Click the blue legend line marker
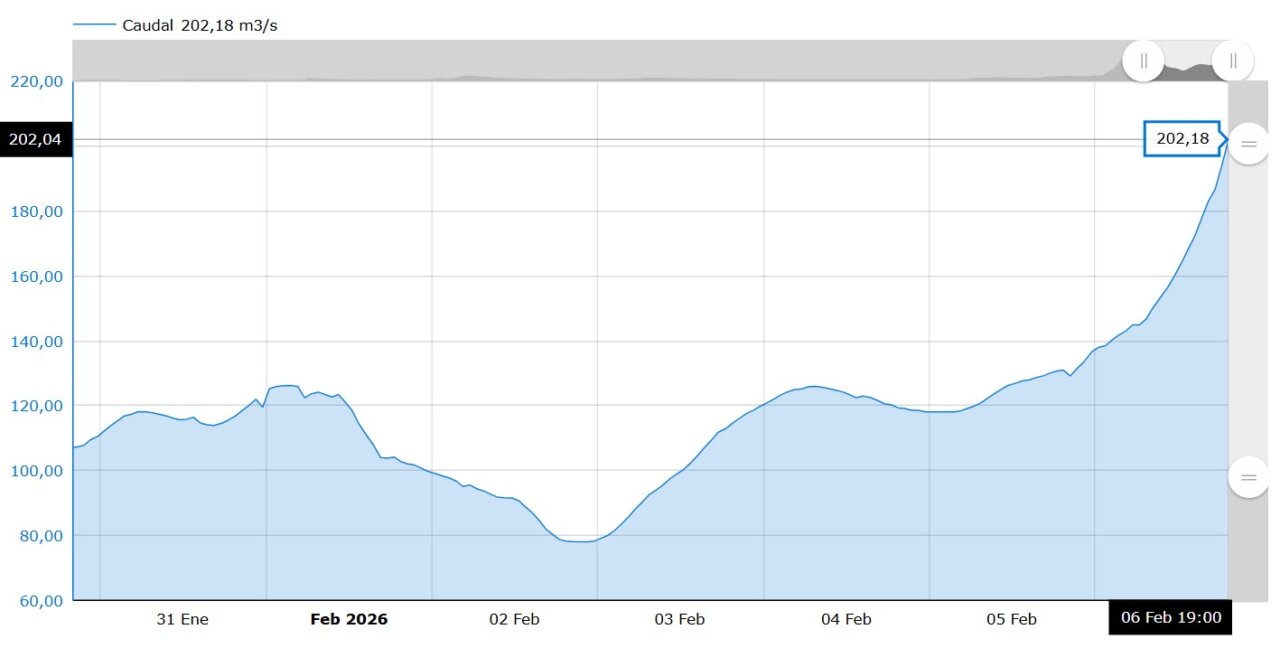Screen dimensions: 1280x648 pyautogui.click(x=94, y=25)
